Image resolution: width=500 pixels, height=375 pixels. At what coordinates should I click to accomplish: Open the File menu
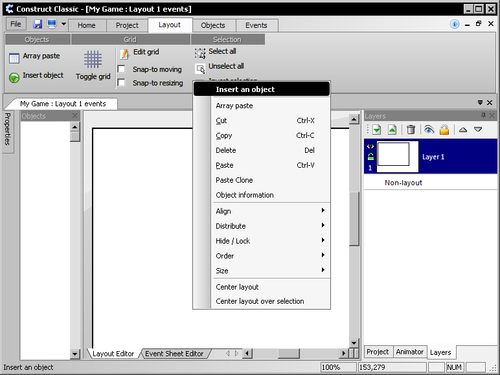[x=15, y=24]
